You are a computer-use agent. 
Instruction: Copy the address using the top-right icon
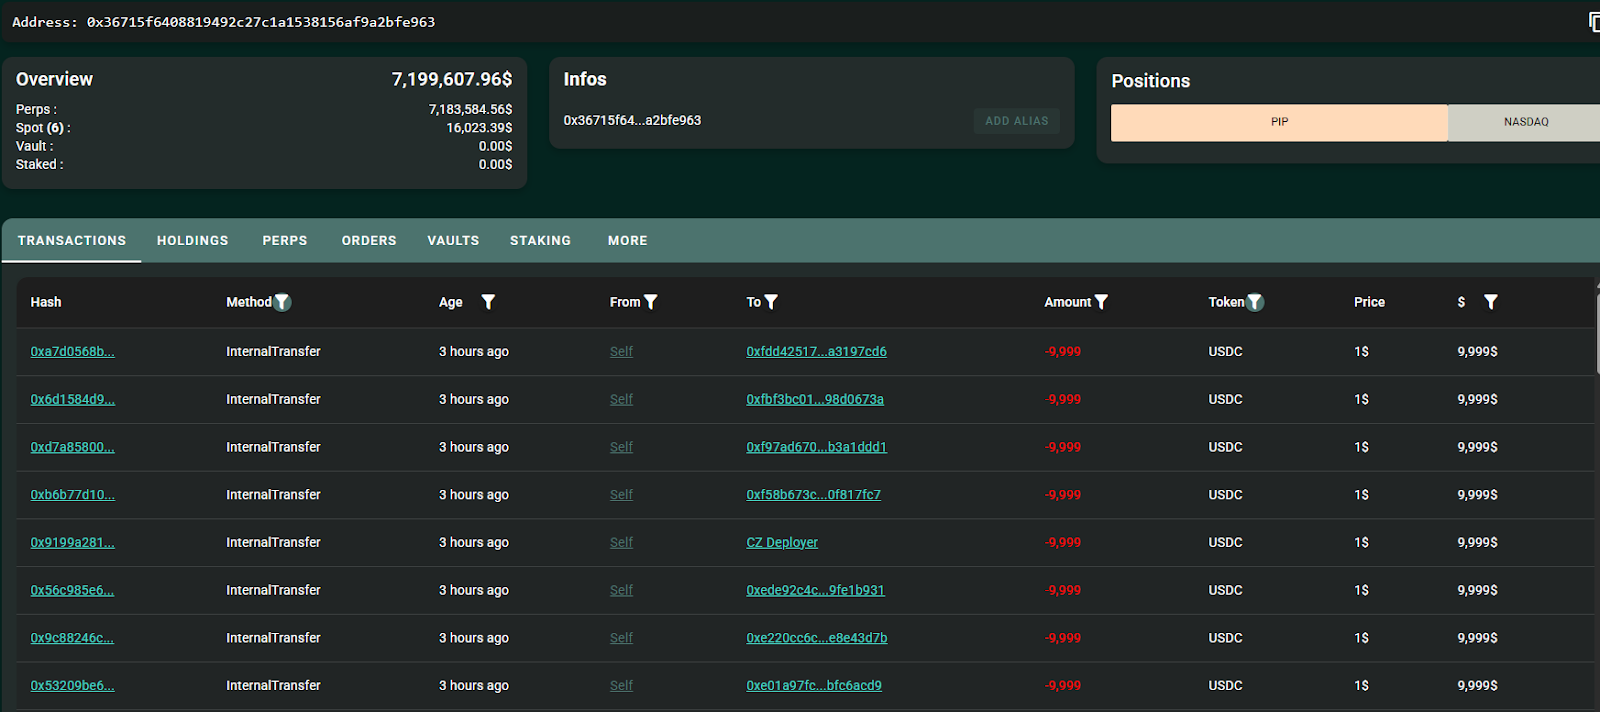tap(1593, 22)
